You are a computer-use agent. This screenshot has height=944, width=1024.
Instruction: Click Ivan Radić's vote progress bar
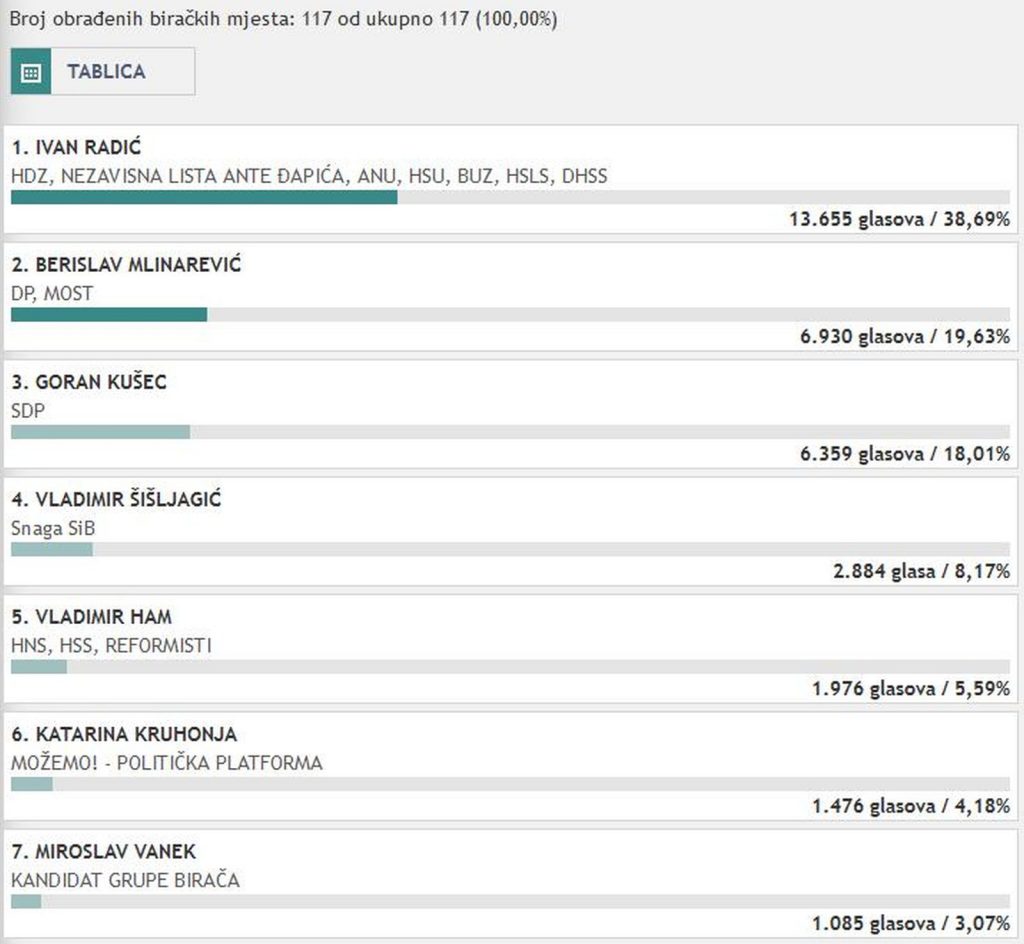tap(510, 197)
